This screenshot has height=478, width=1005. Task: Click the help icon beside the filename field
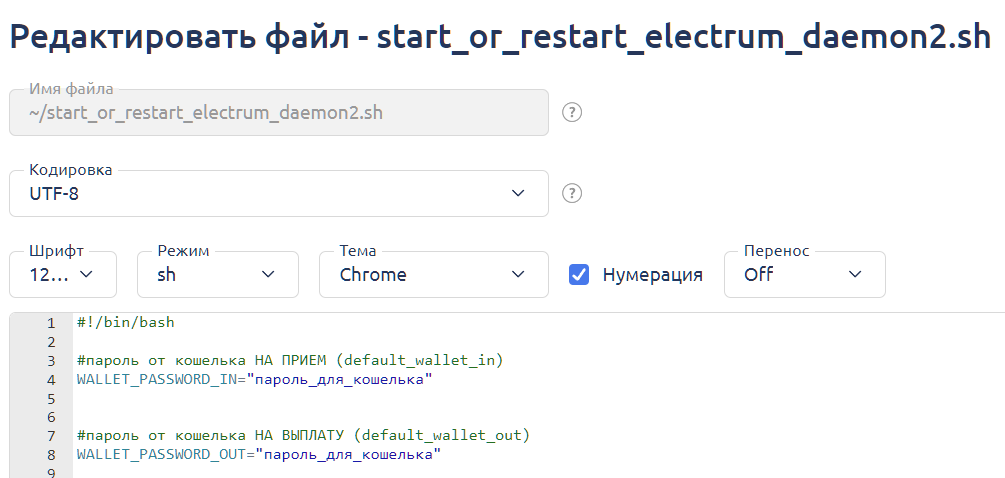click(572, 112)
